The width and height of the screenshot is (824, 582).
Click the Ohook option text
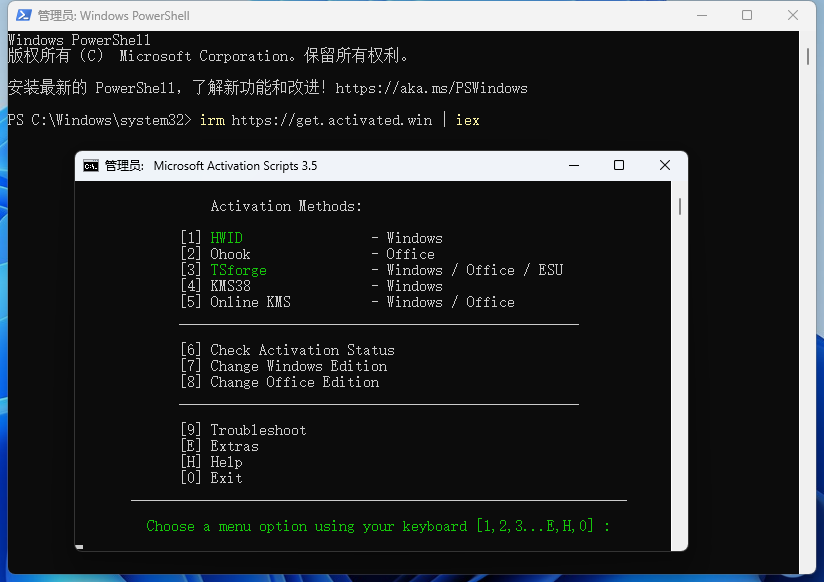[230, 254]
